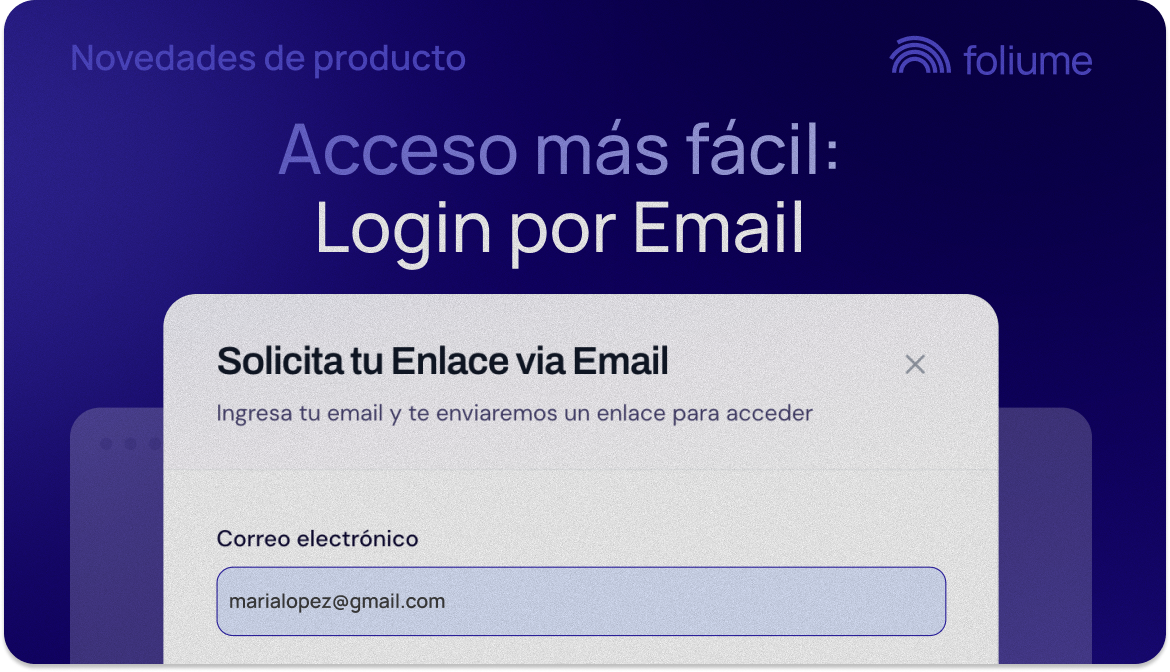Focus the Correo electrónico input field
Image resolution: width=1170 pixels, height=672 pixels.
pos(581,601)
